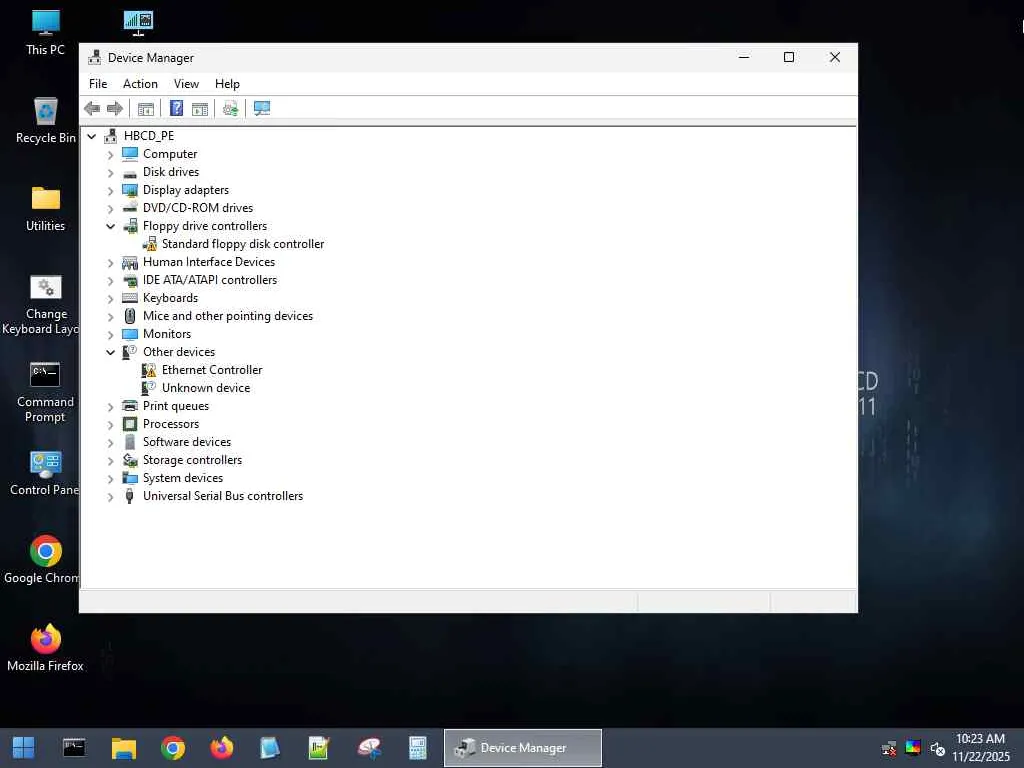
Task: Expand the System devices category
Action: tap(110, 479)
